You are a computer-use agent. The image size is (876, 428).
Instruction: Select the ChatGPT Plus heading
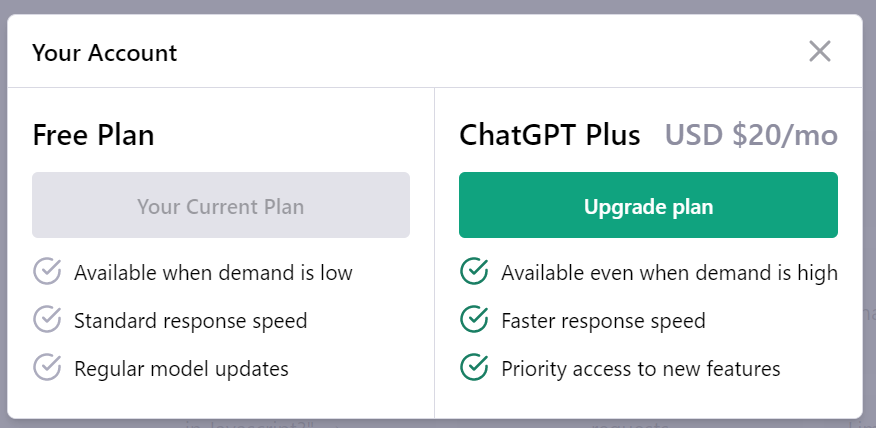(x=550, y=135)
